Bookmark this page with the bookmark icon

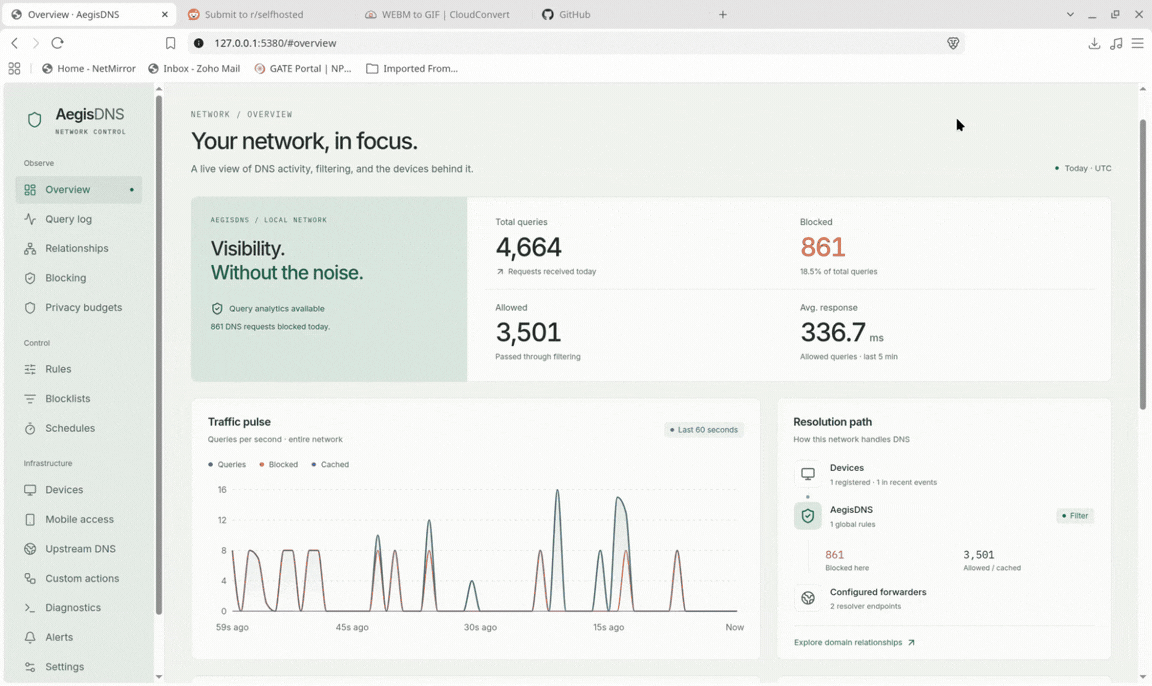pyautogui.click(x=170, y=43)
